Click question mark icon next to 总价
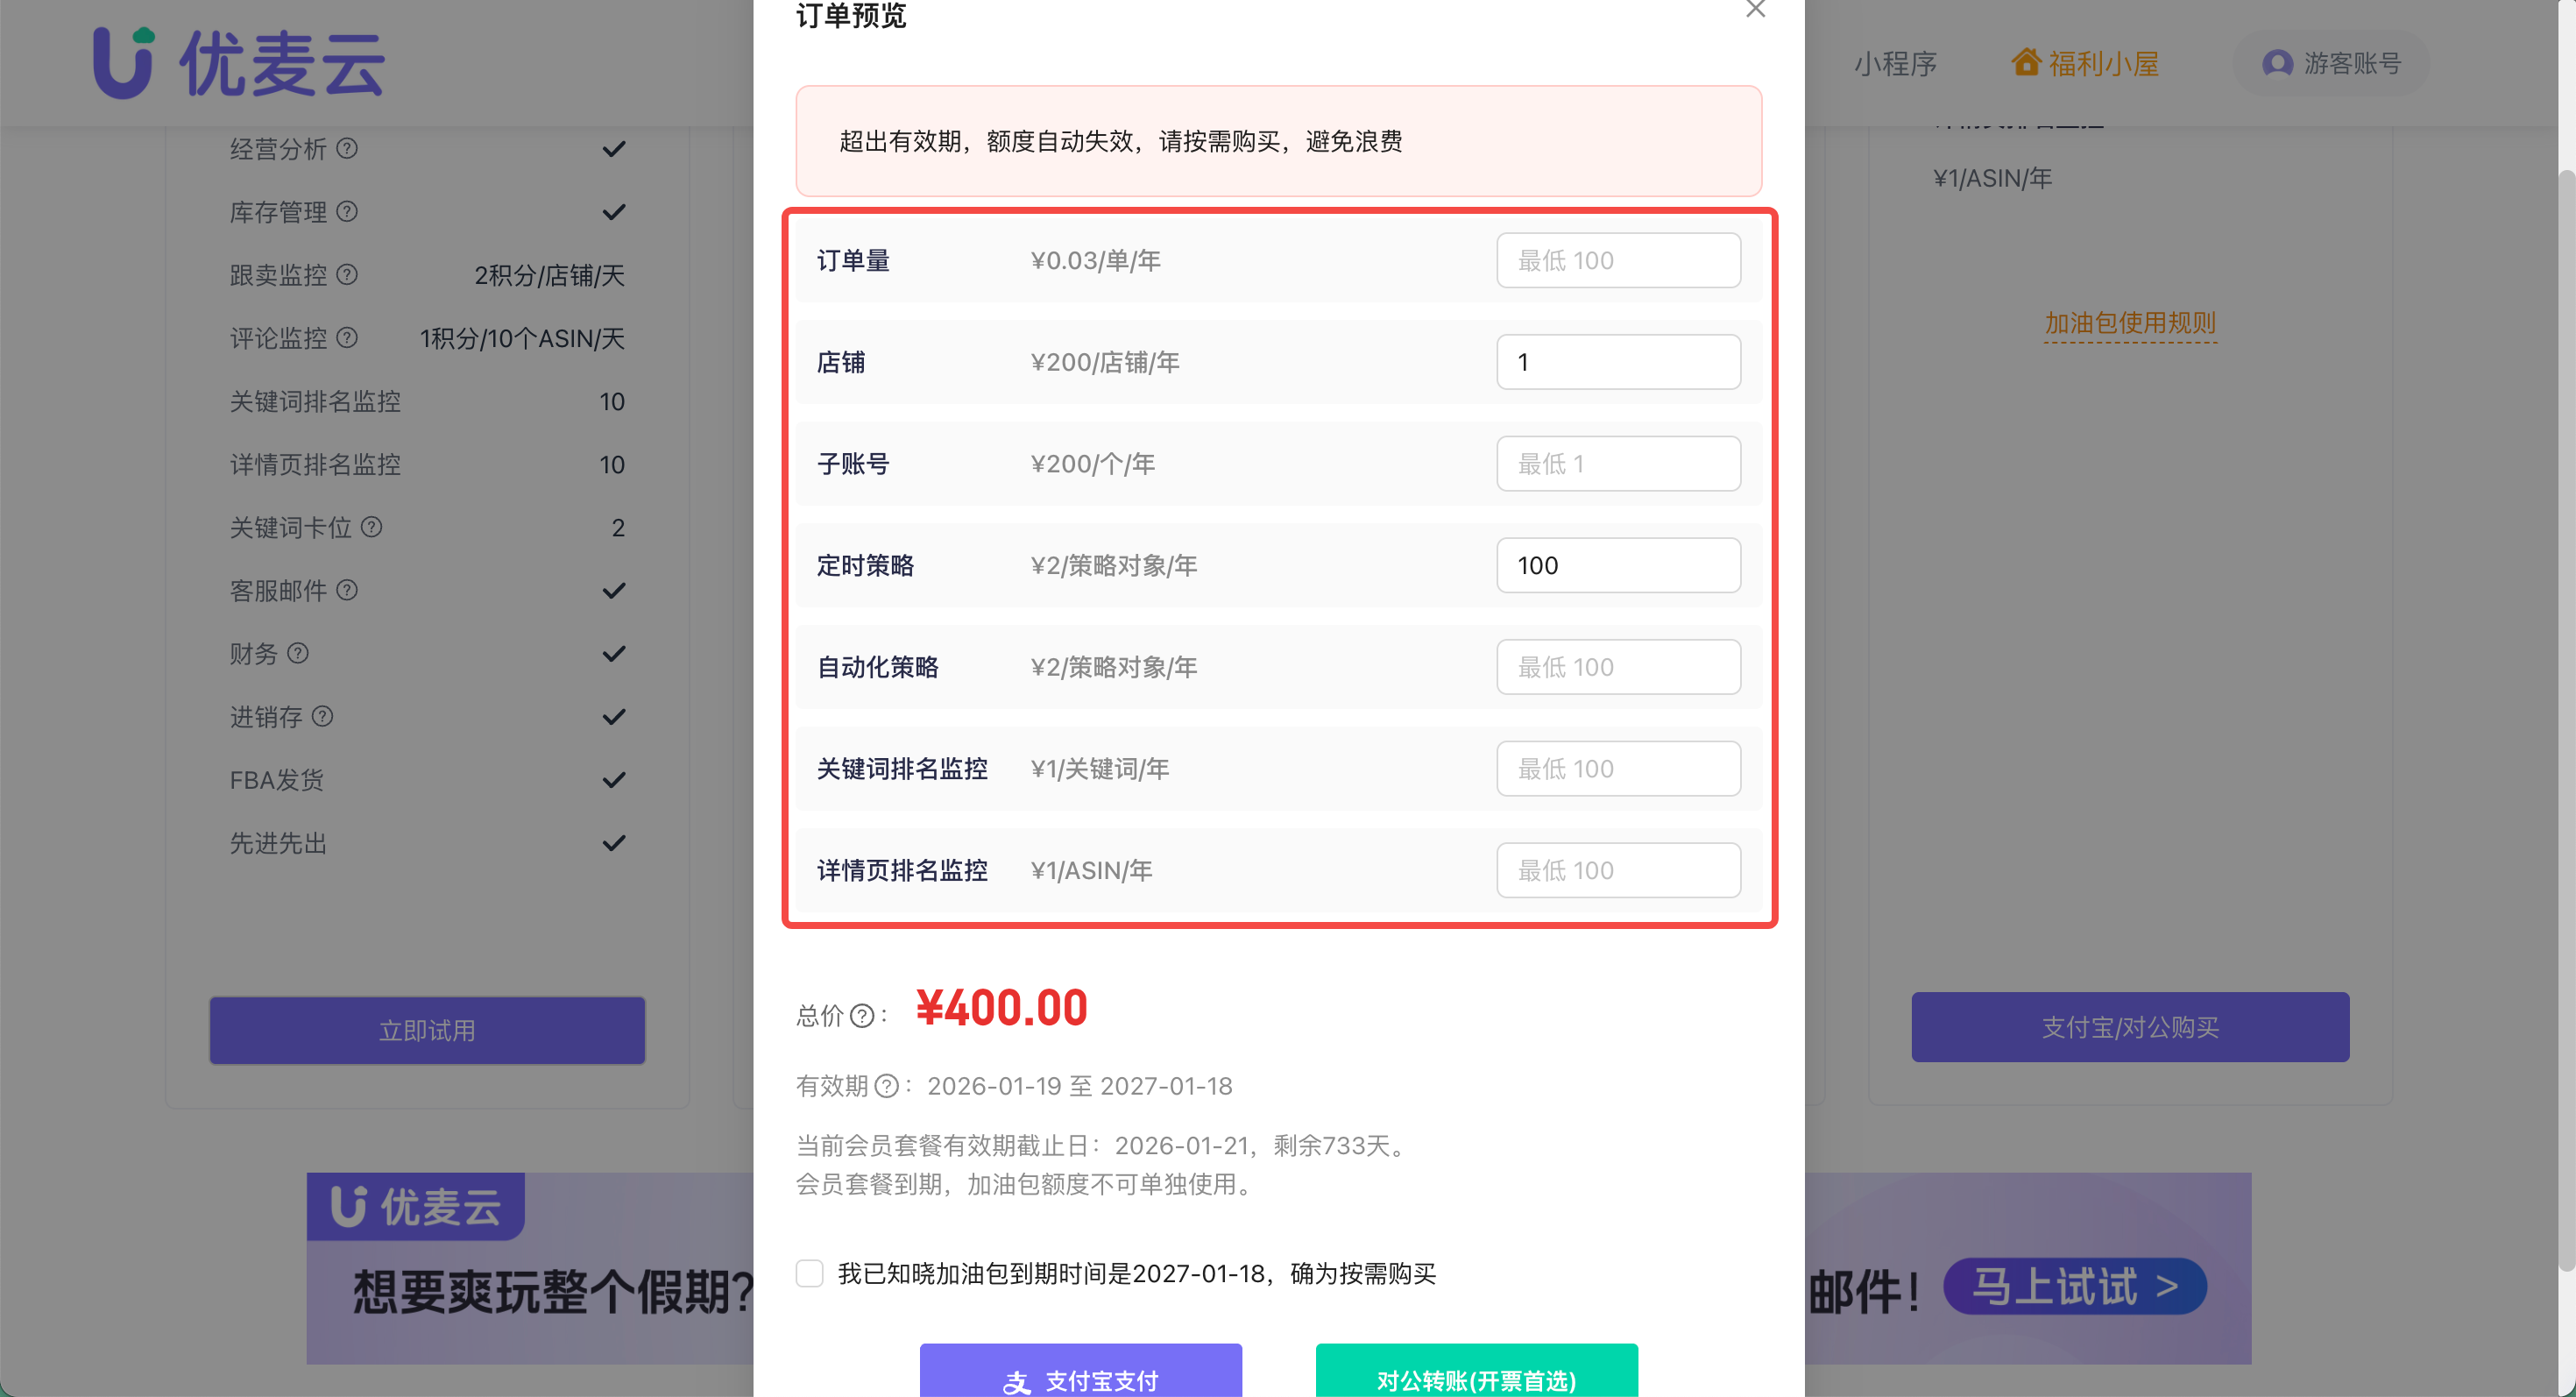The image size is (2576, 1397). click(x=862, y=1016)
